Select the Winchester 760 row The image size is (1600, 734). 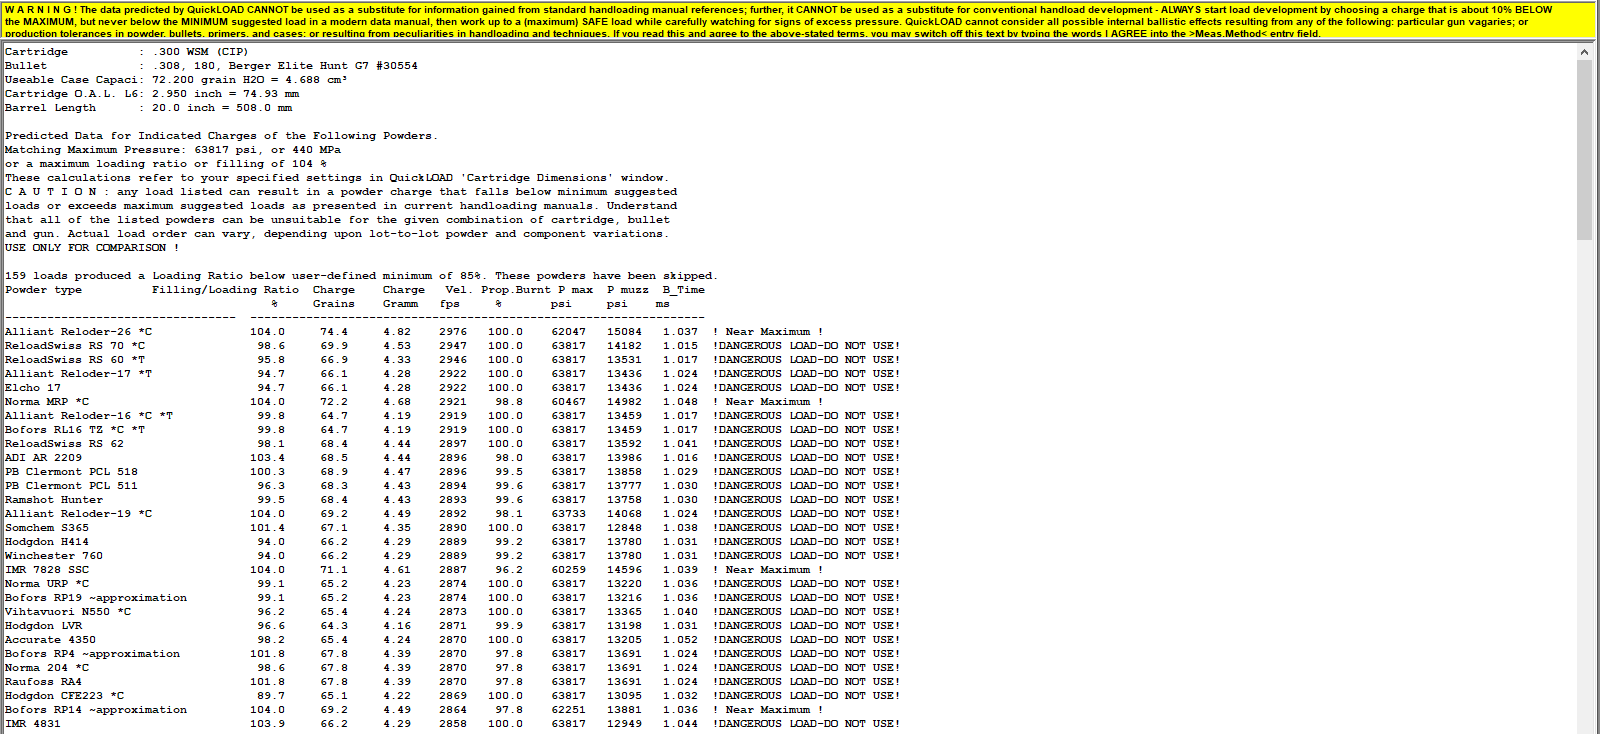tap(452, 556)
